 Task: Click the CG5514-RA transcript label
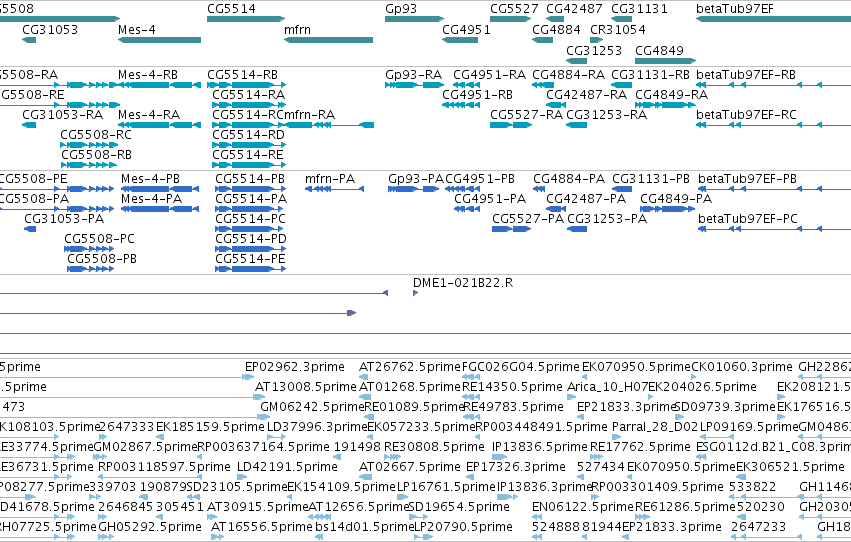tap(249, 94)
